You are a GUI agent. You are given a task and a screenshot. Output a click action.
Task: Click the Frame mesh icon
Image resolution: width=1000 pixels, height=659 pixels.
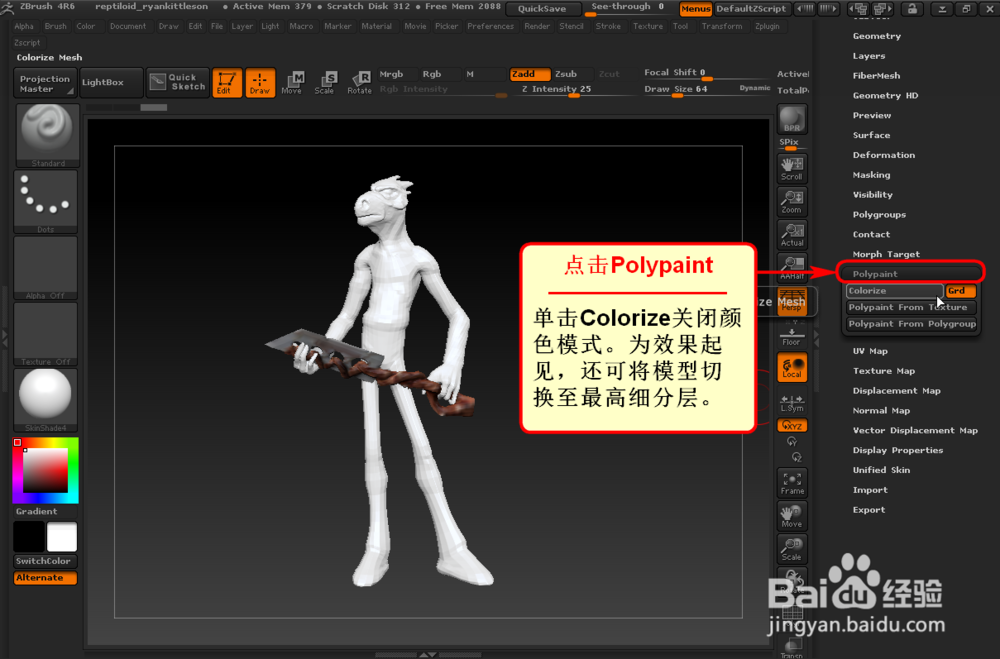pyautogui.click(x=792, y=483)
